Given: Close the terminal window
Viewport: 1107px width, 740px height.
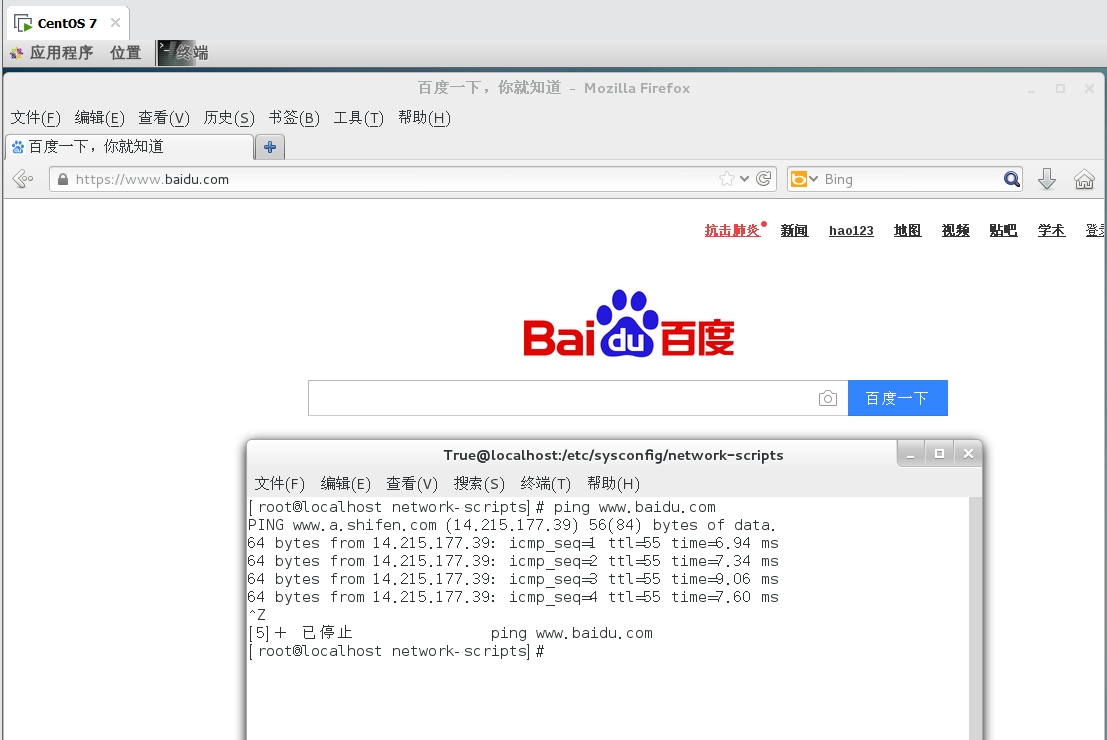Looking at the screenshot, I should click(968, 454).
